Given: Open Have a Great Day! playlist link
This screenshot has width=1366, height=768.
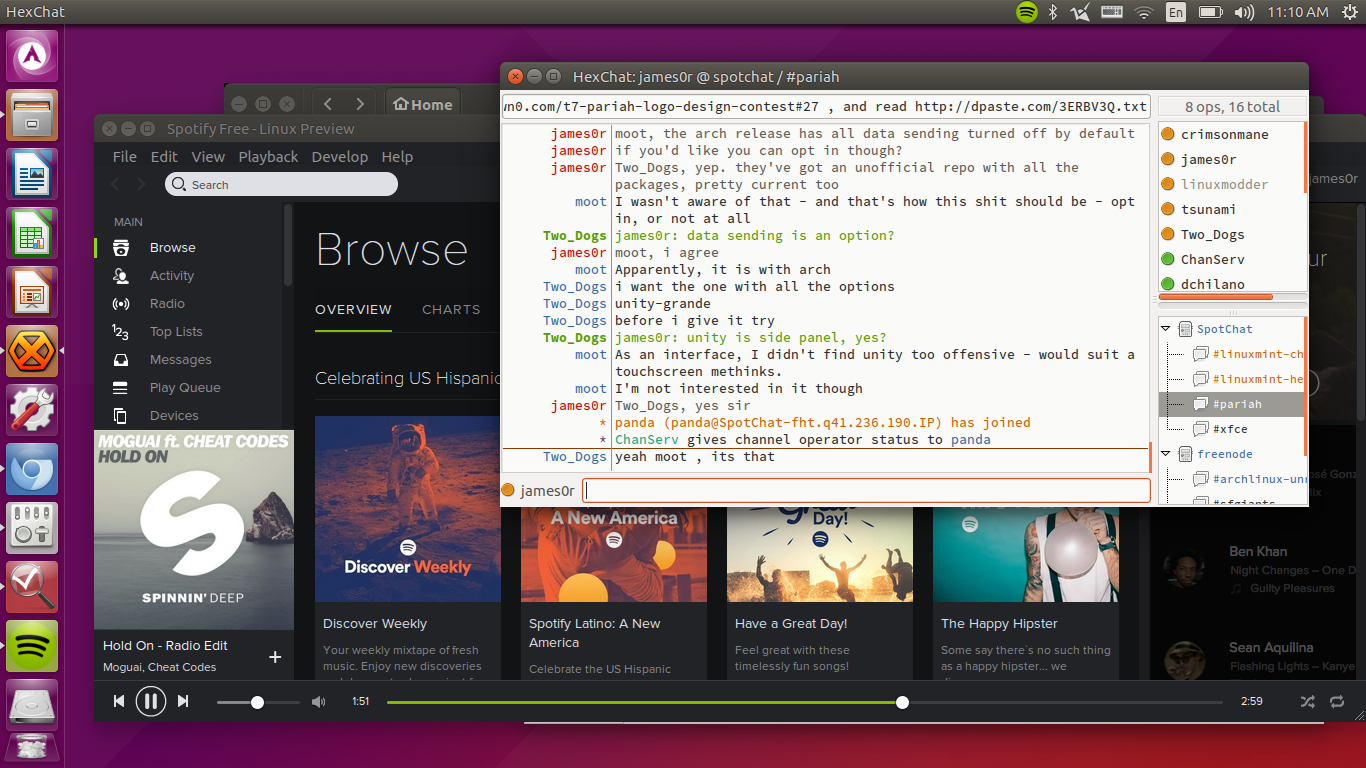Looking at the screenshot, I should coord(791,624).
